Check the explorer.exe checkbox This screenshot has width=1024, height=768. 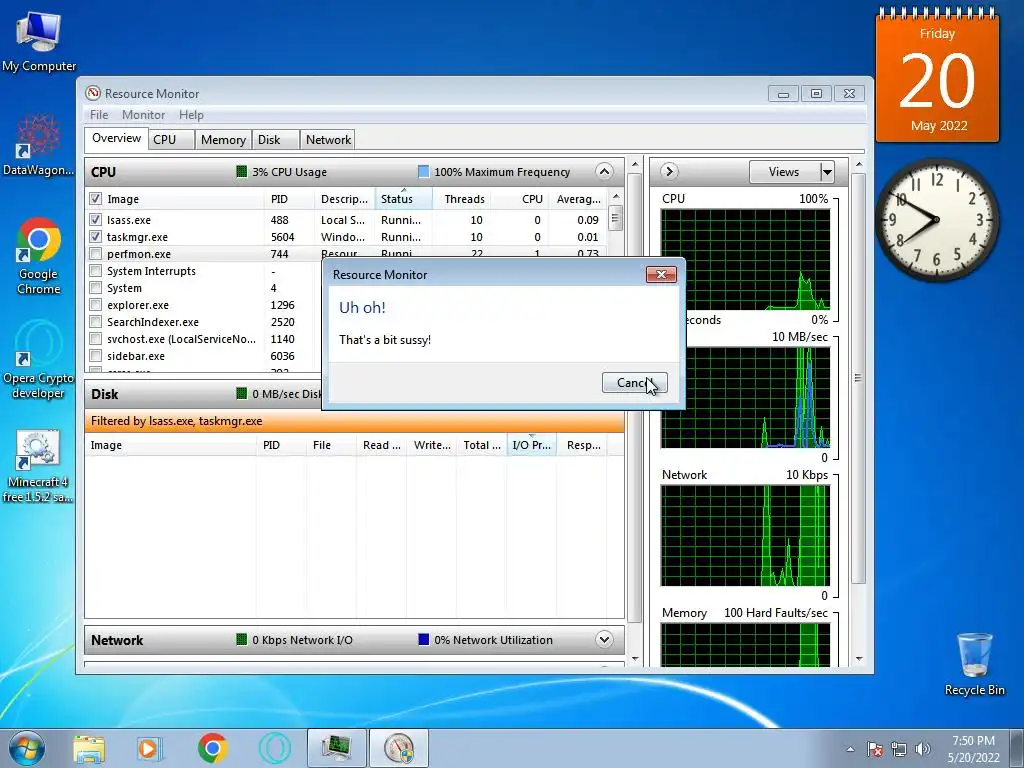pos(95,305)
